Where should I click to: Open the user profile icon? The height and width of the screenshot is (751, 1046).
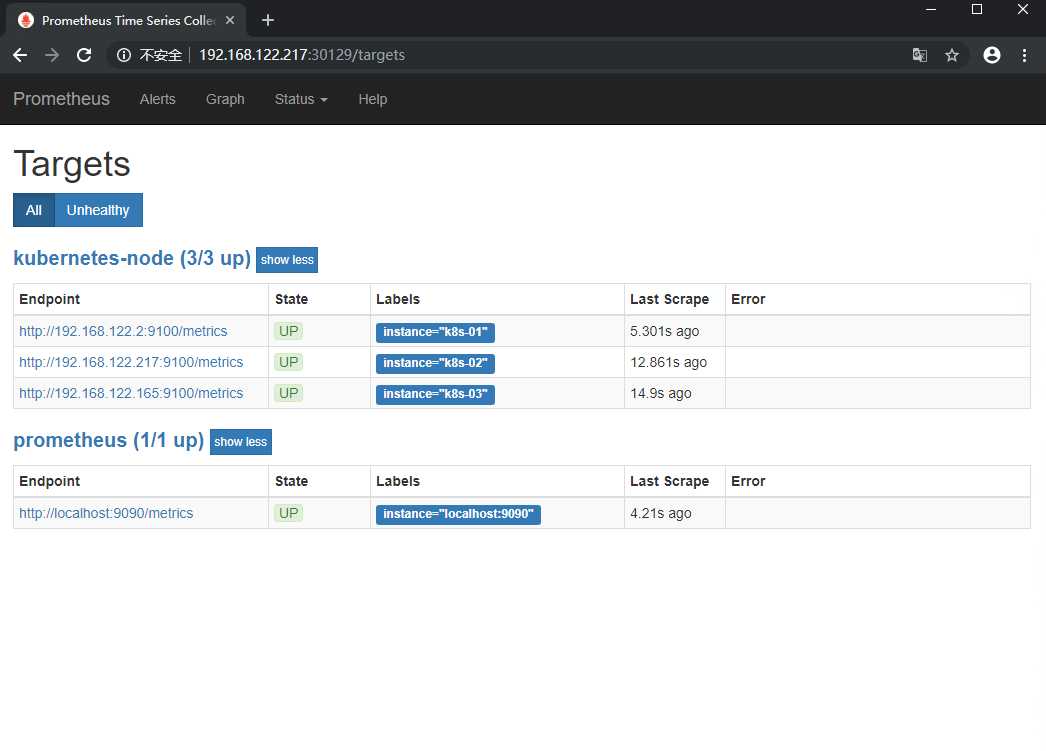click(992, 55)
